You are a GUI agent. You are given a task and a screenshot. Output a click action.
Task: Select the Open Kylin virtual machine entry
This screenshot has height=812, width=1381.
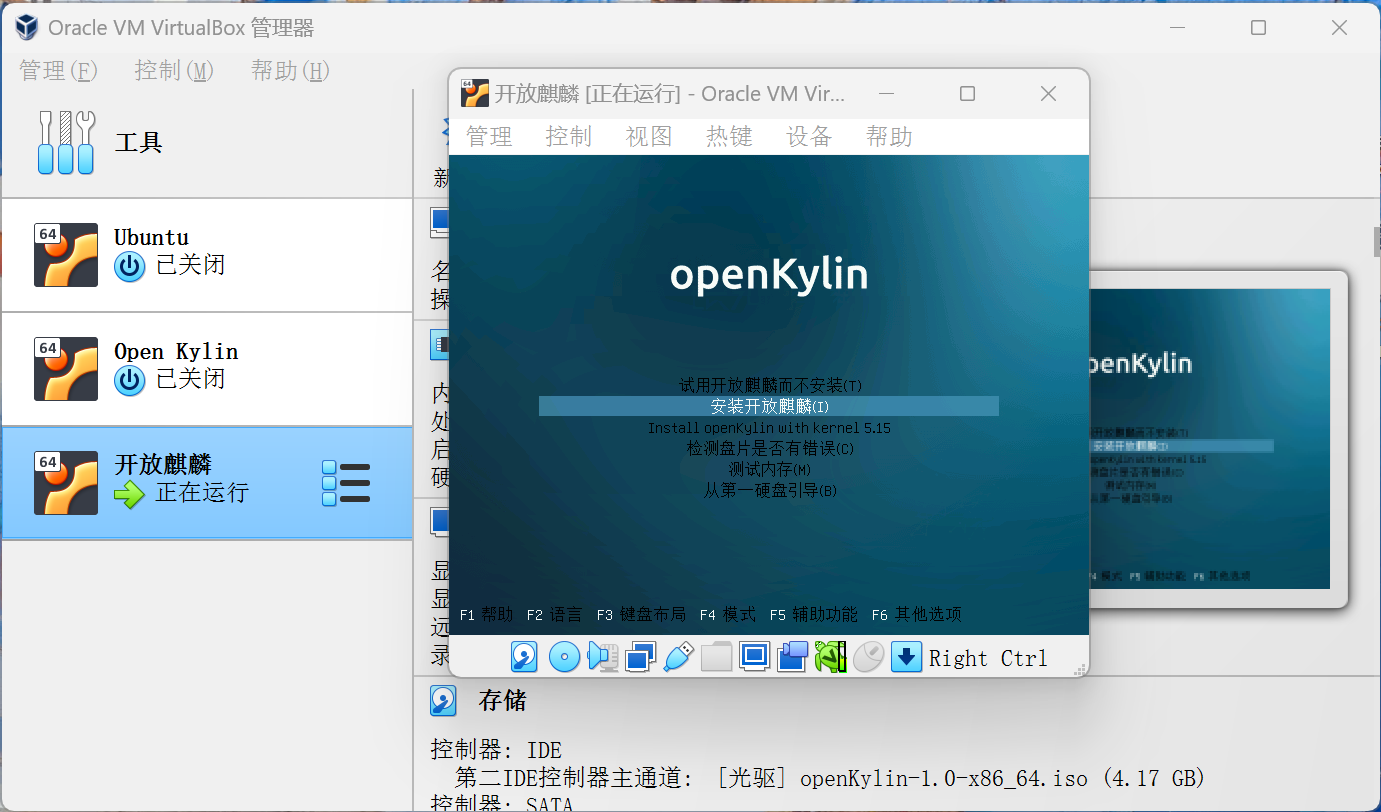click(x=207, y=369)
